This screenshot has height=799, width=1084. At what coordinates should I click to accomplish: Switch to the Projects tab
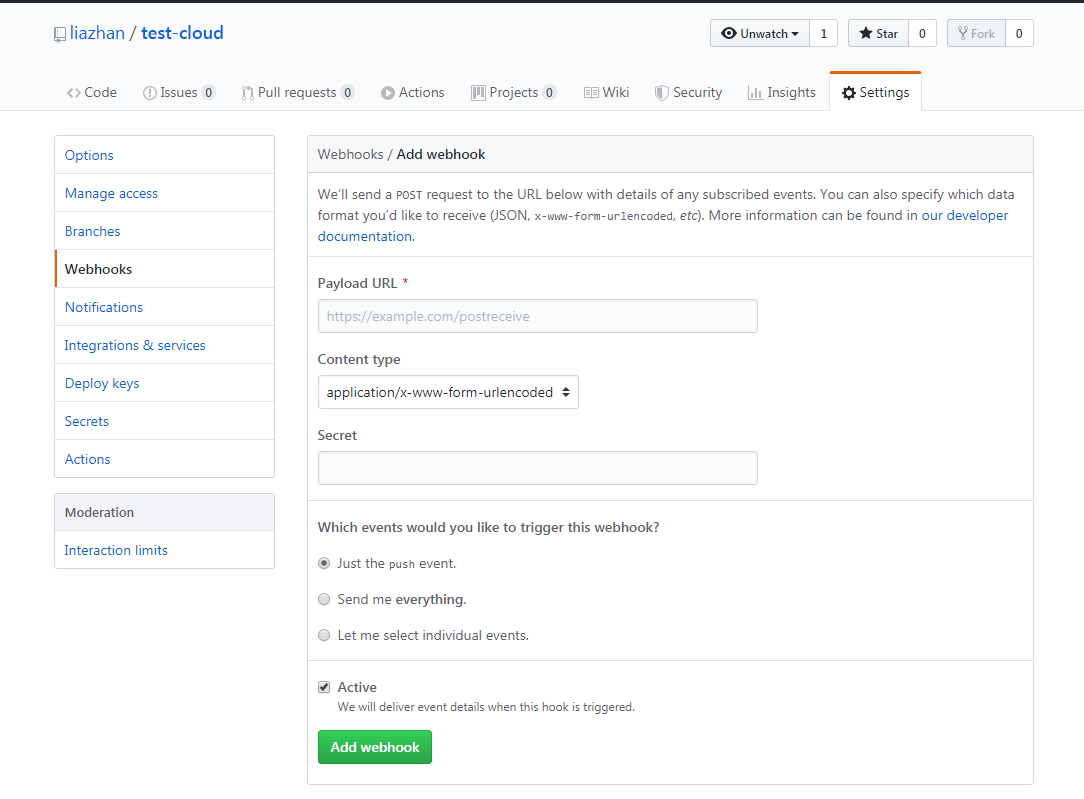tap(514, 93)
